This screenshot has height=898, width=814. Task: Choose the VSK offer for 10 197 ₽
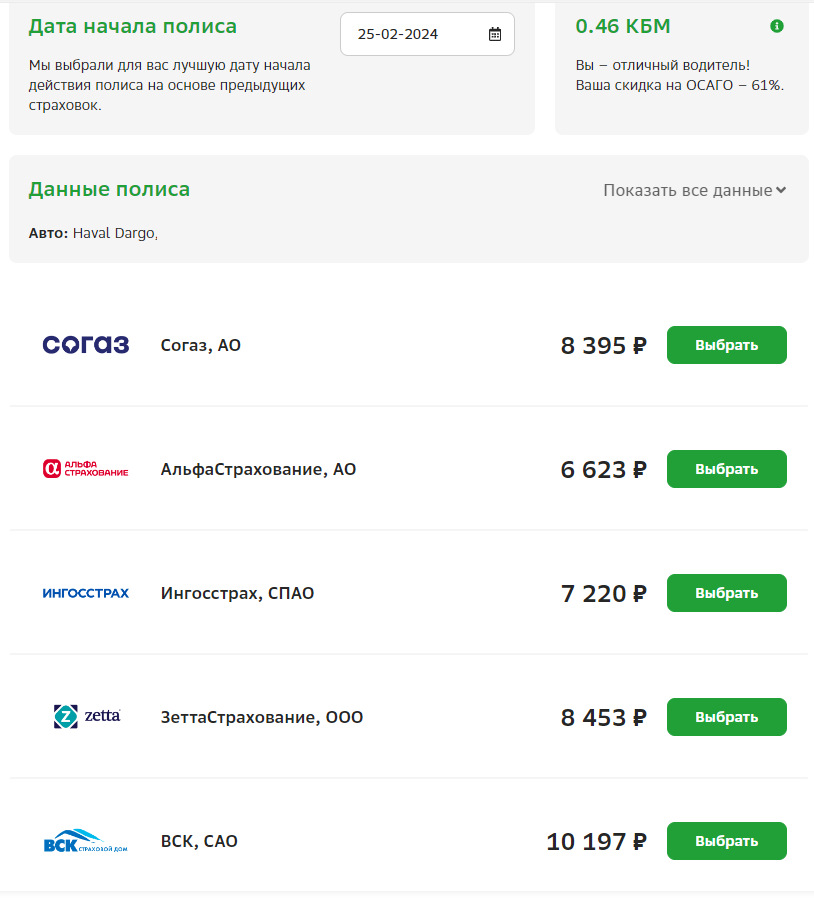(x=726, y=841)
